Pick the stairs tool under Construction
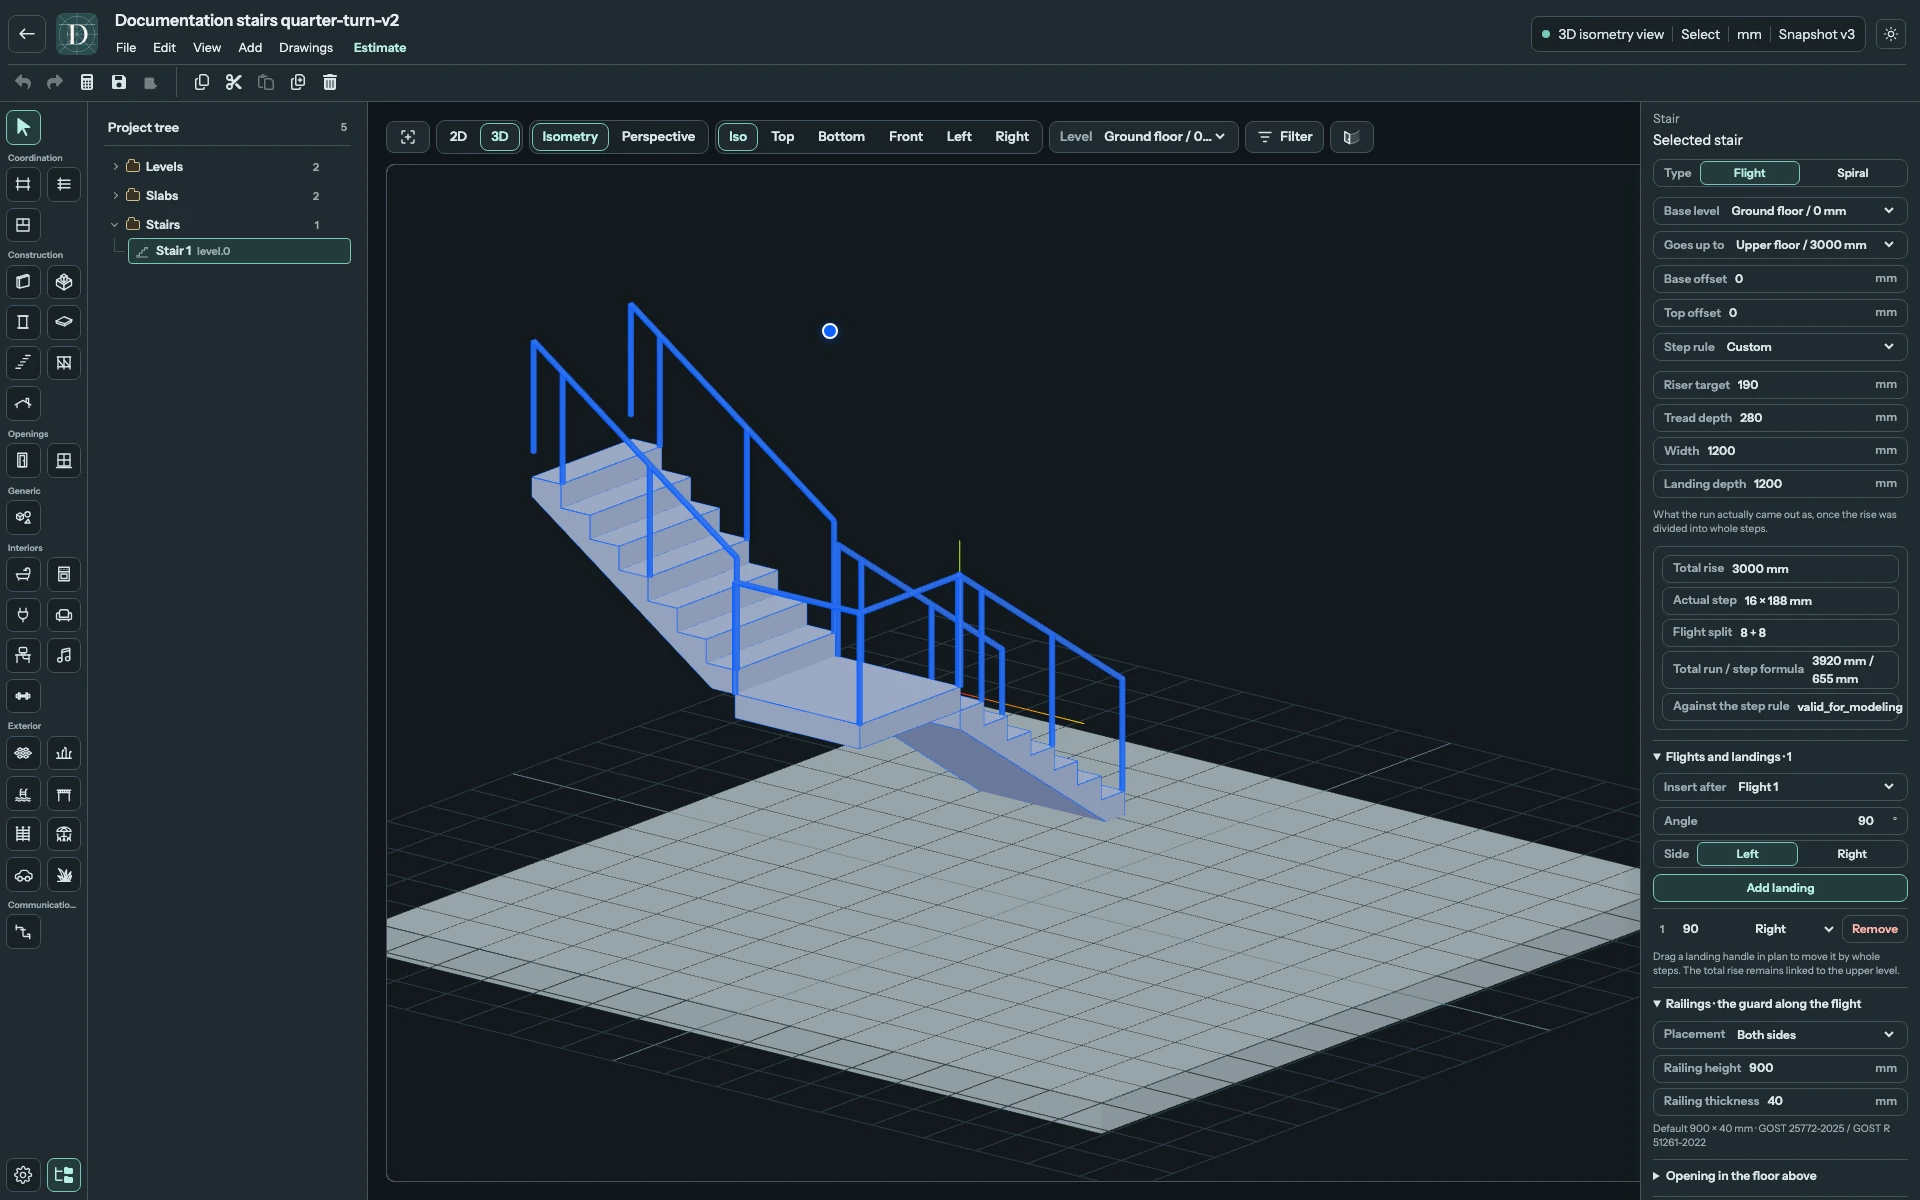 tap(23, 363)
